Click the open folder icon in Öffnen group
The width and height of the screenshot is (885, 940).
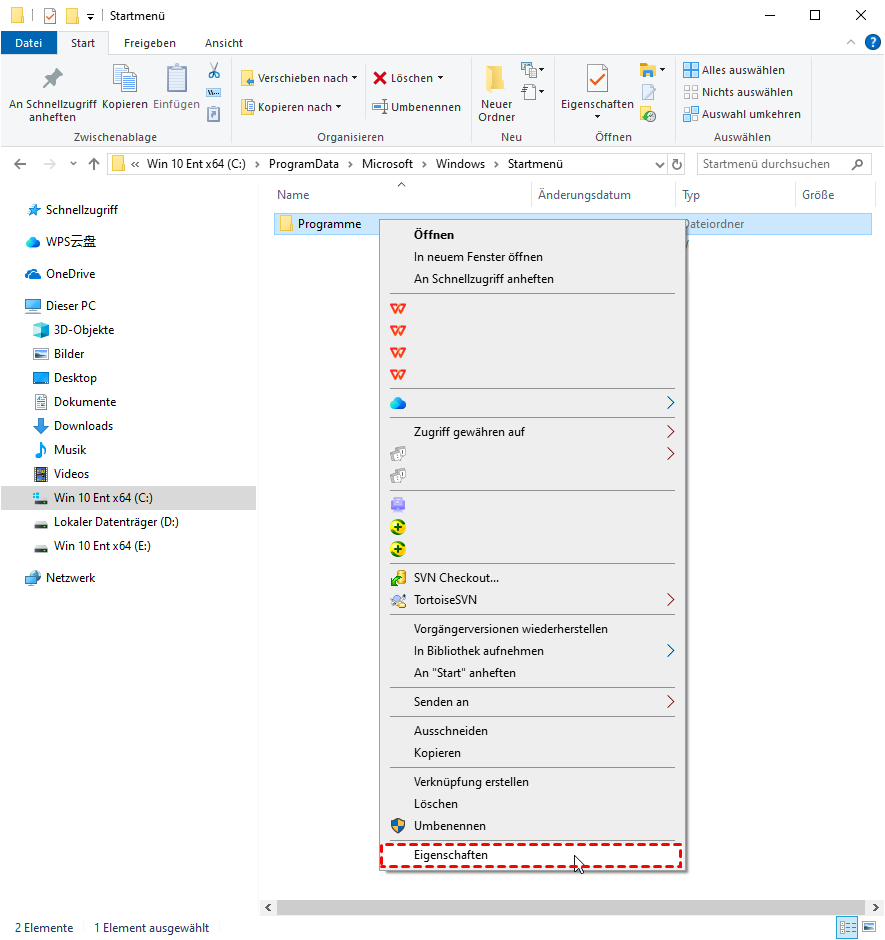tap(648, 70)
